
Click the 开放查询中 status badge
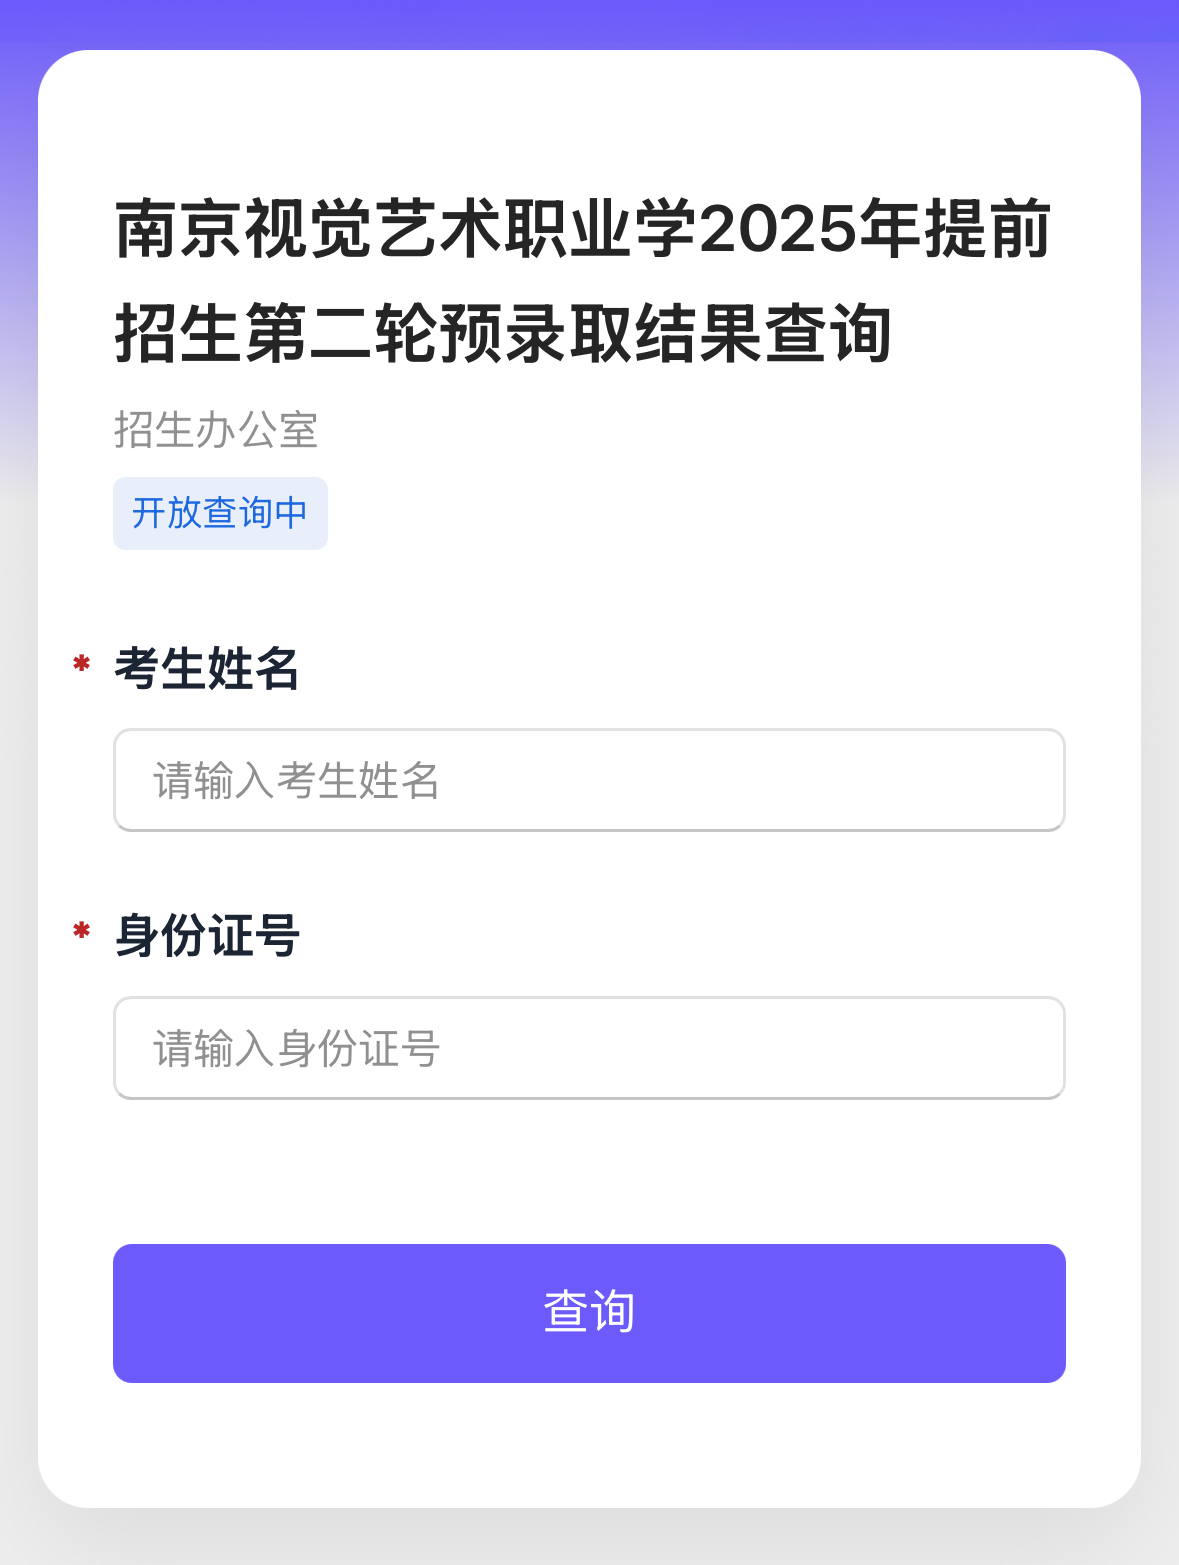coord(220,513)
